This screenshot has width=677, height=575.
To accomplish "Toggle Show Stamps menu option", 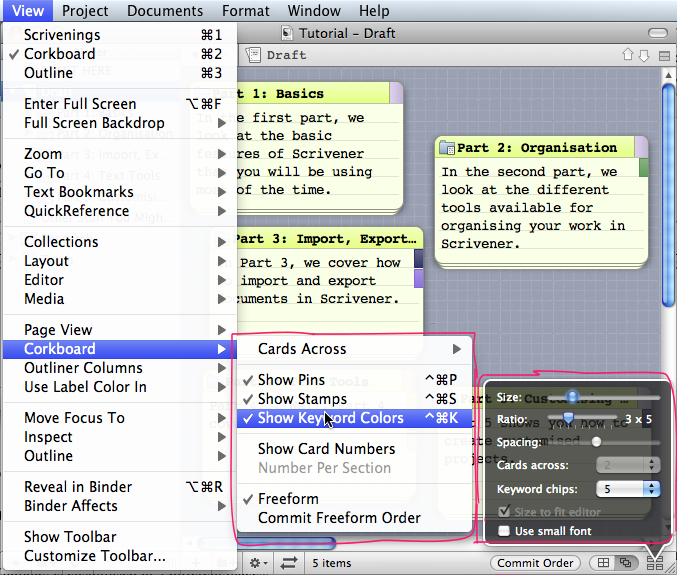I will pos(354,399).
